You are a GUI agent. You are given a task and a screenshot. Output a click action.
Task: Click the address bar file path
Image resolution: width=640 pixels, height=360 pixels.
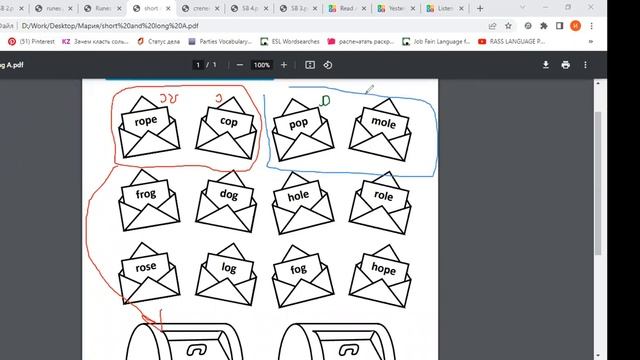click(x=110, y=26)
